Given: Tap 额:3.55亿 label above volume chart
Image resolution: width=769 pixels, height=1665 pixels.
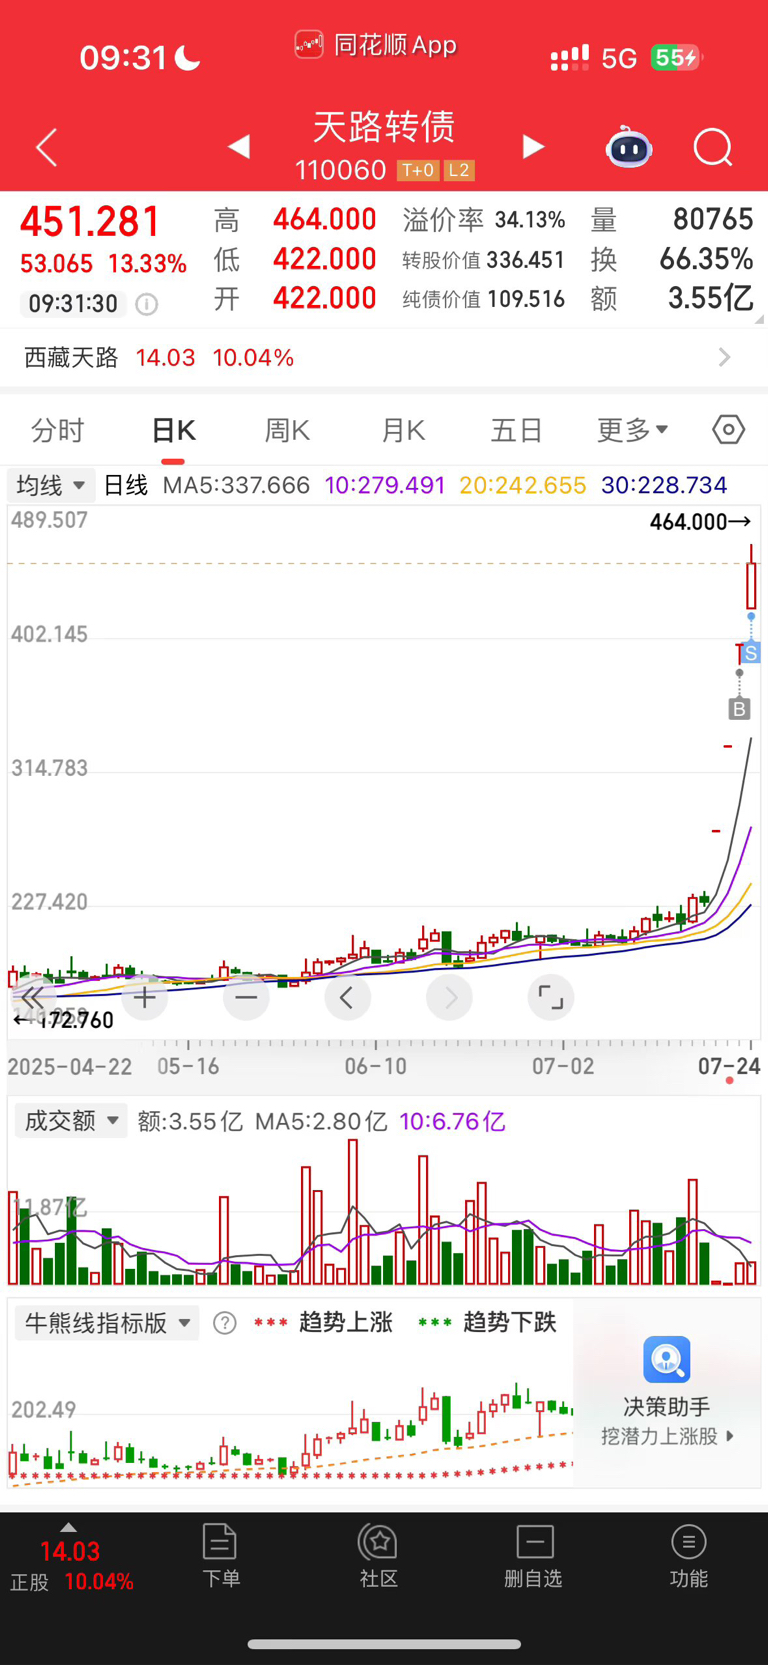Looking at the screenshot, I should click(190, 1122).
